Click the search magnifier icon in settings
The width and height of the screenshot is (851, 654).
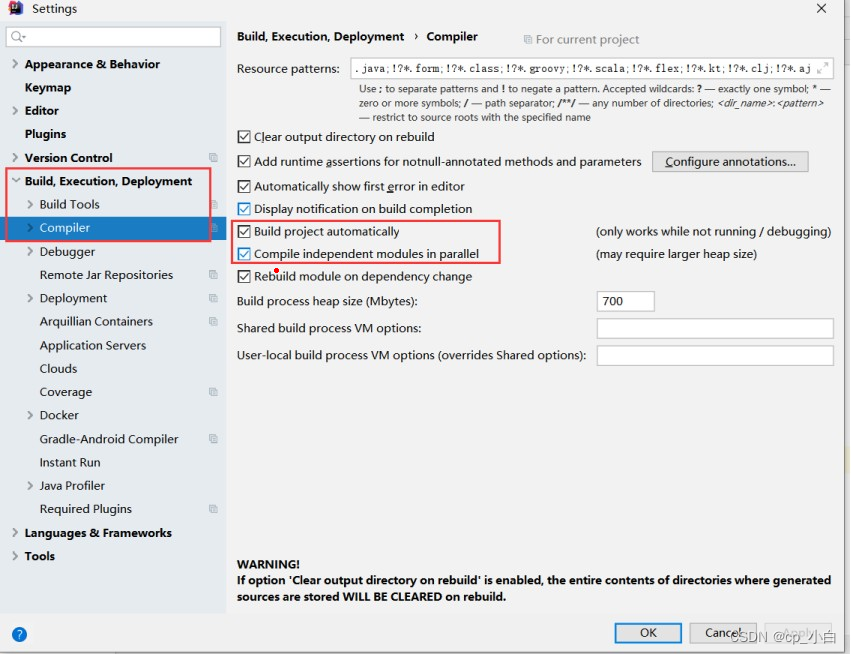17,36
